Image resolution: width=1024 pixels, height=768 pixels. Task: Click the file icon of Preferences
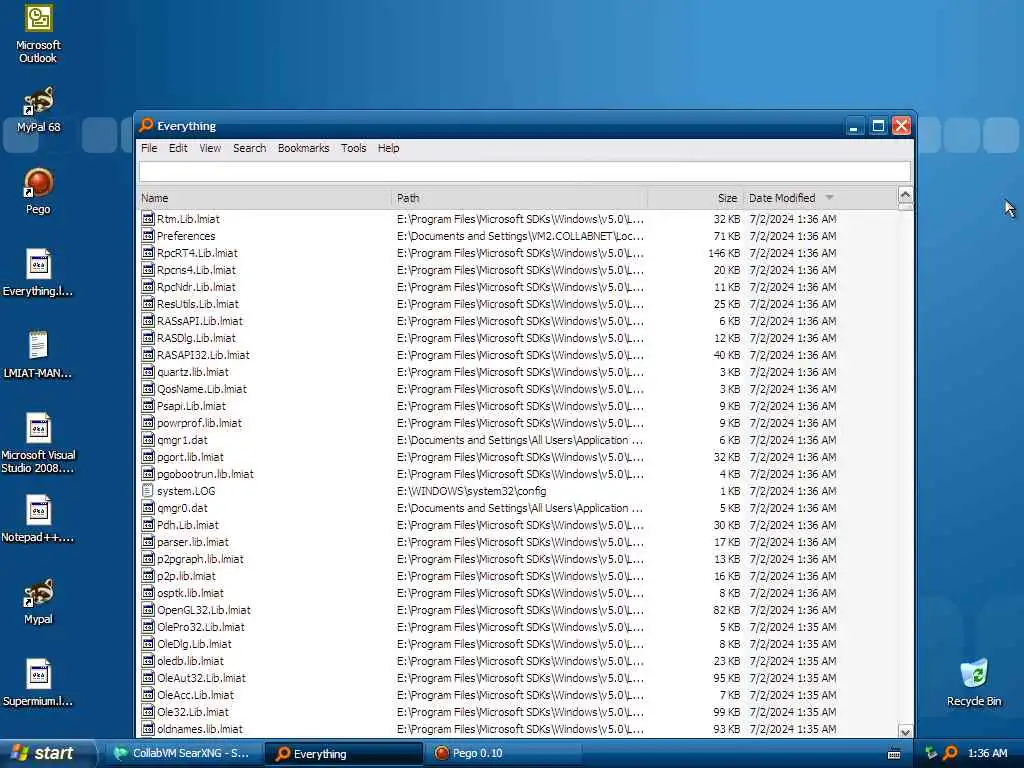(x=148, y=236)
